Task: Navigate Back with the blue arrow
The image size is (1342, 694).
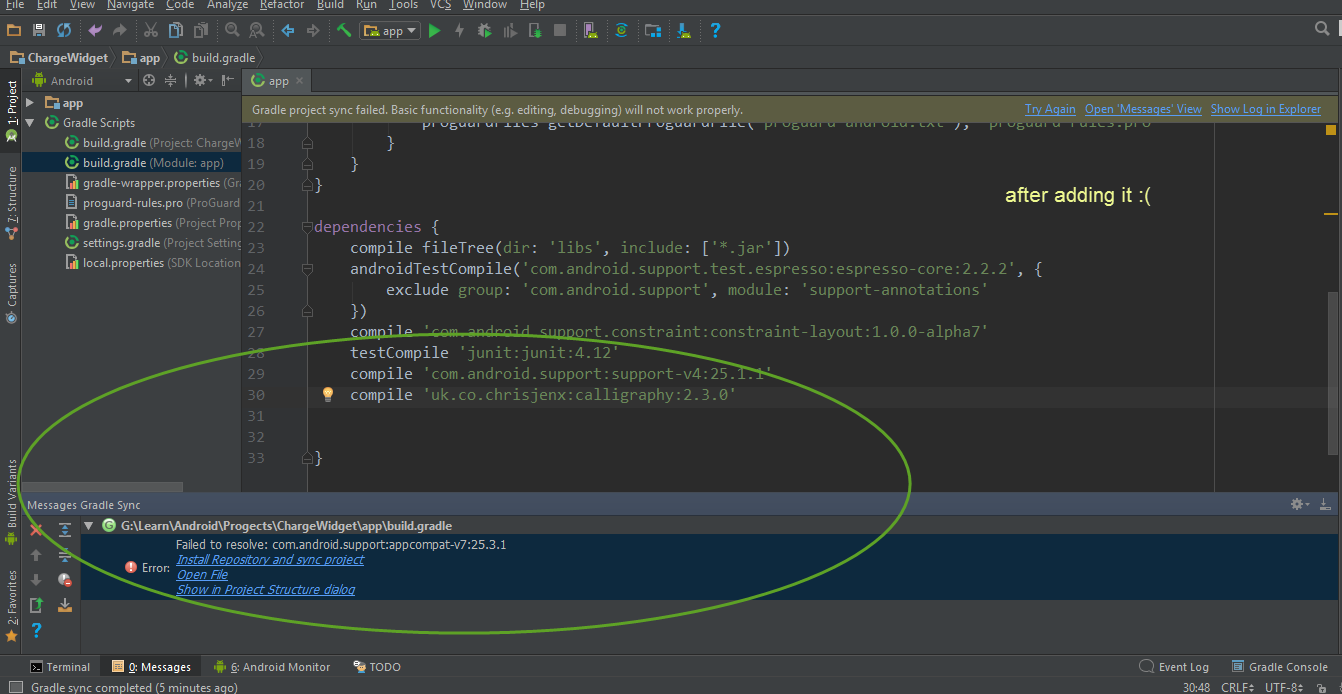Action: coord(288,31)
